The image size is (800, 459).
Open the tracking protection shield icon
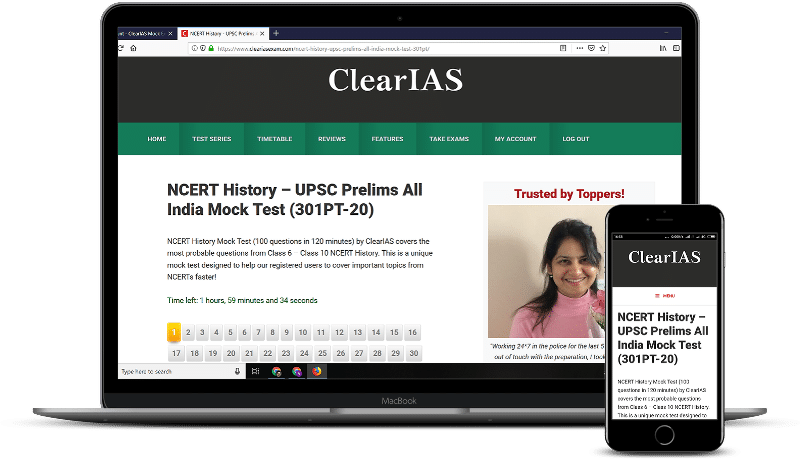click(x=203, y=48)
